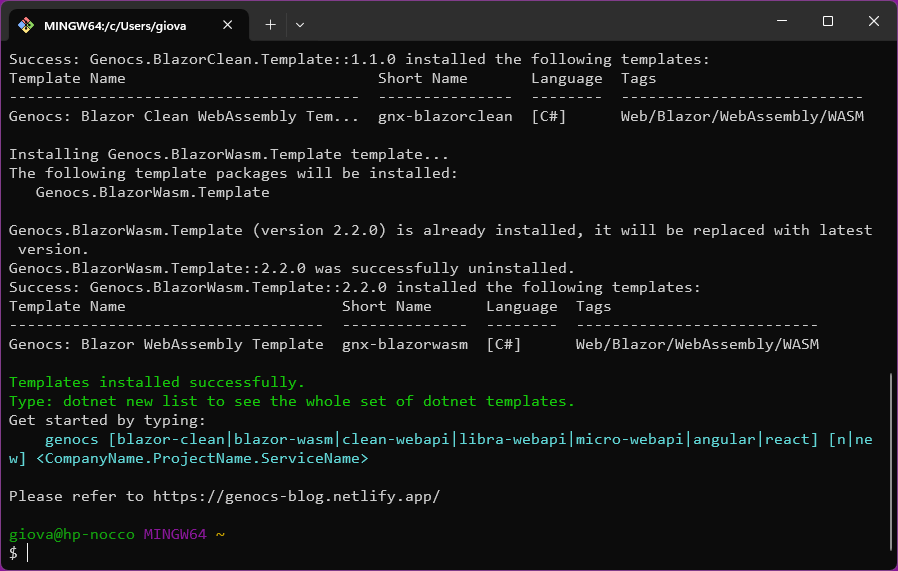Screen dimensions: 898x571
Task: Click the <CompanyName.ProjectName.ServiceName> placeholder text
Action: click(202, 458)
